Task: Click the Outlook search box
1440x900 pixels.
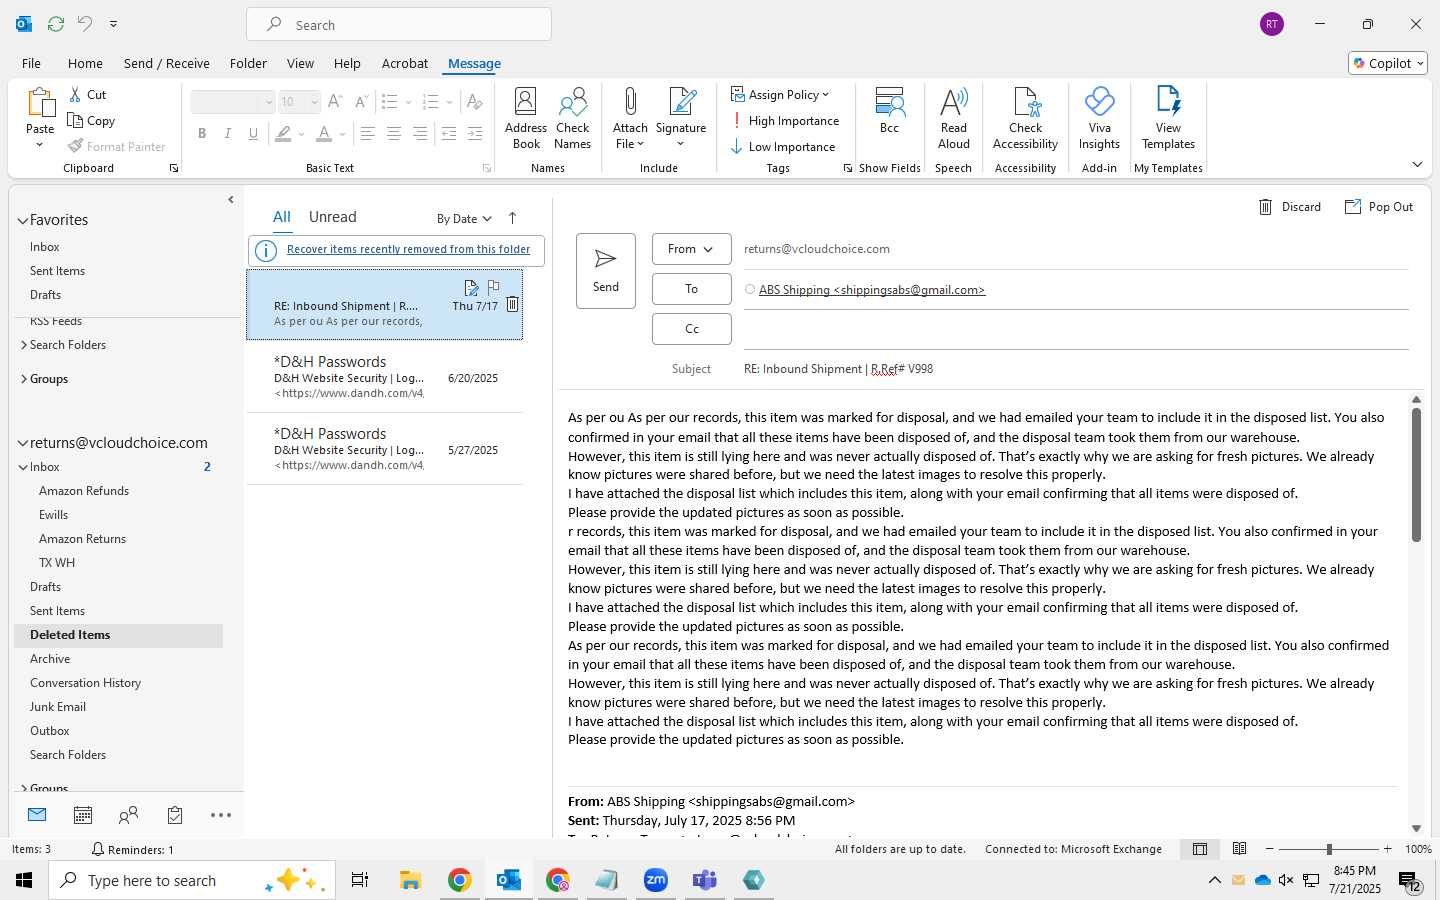Action: [x=399, y=24]
